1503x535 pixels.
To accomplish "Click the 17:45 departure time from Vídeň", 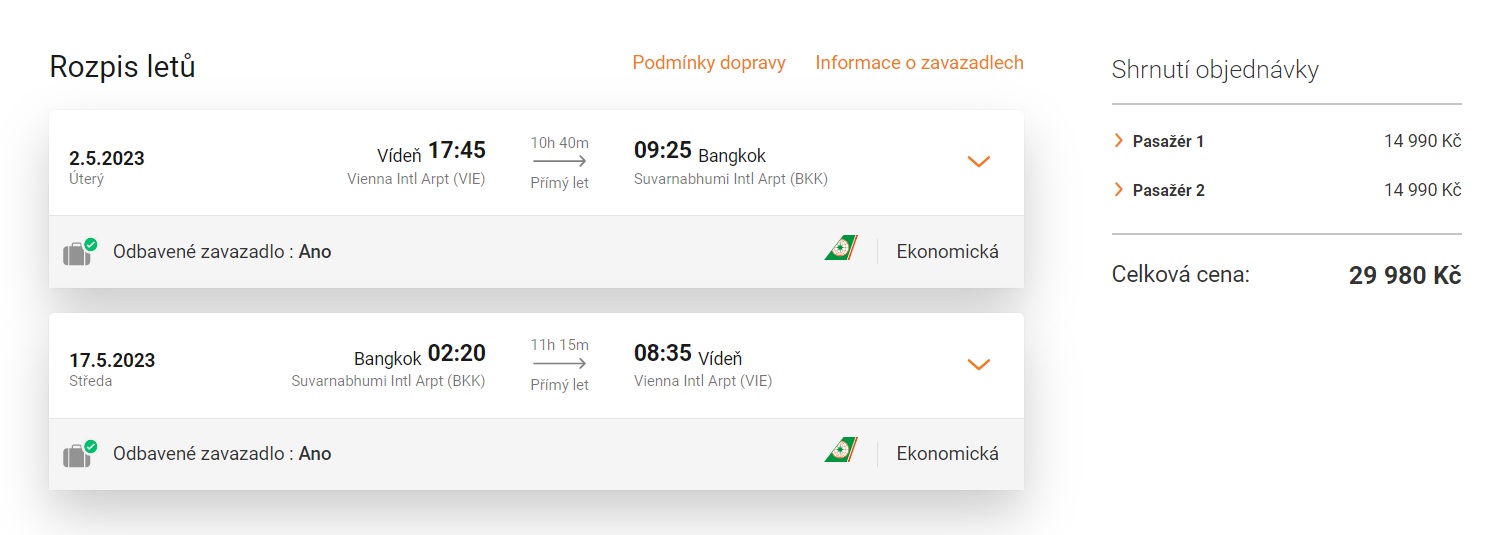I will coord(457,151).
